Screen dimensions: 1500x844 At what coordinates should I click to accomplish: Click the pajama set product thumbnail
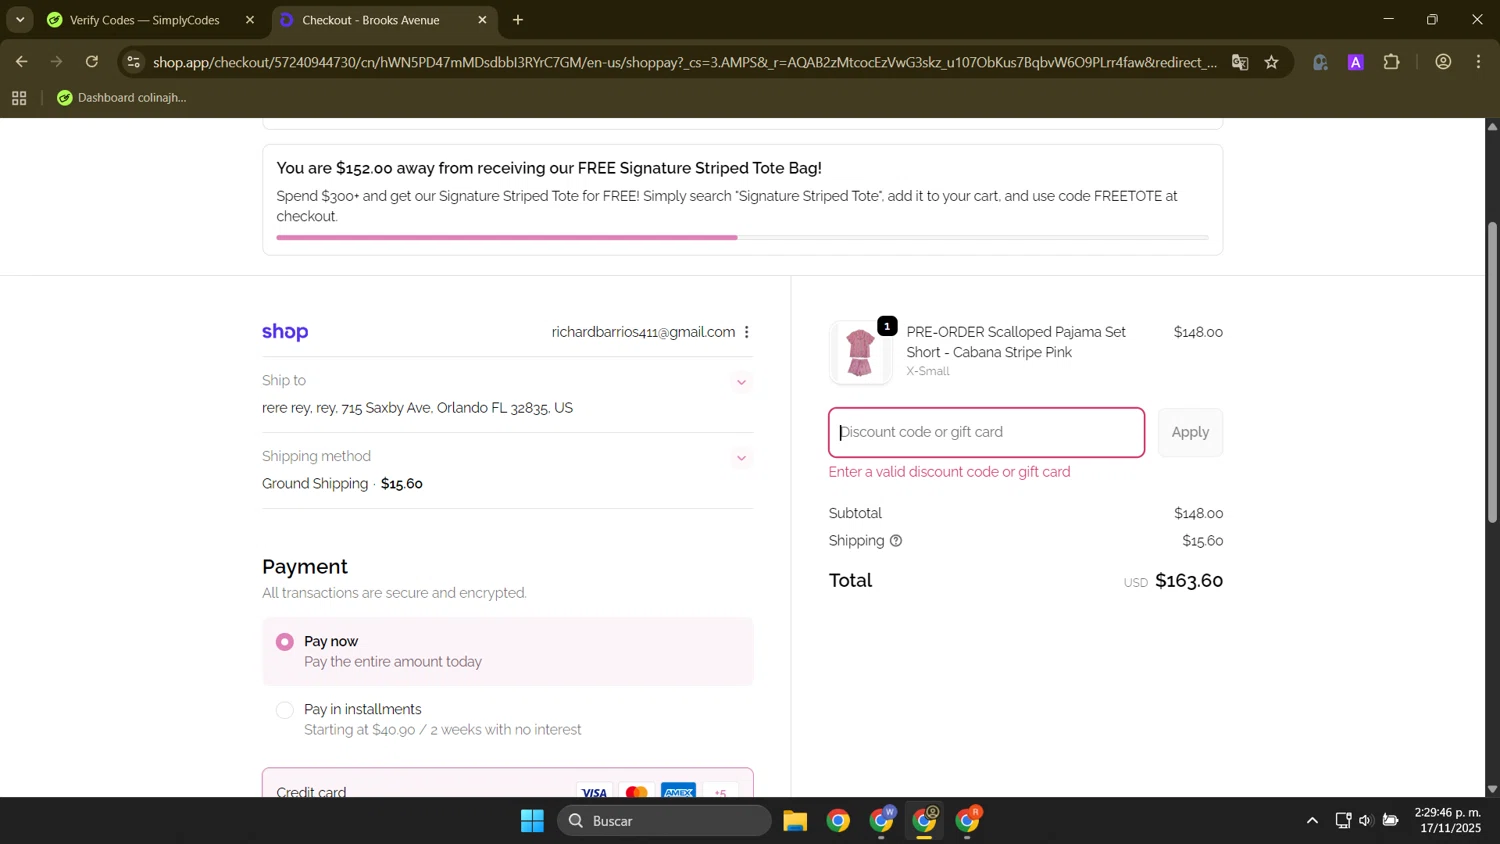[x=860, y=353]
